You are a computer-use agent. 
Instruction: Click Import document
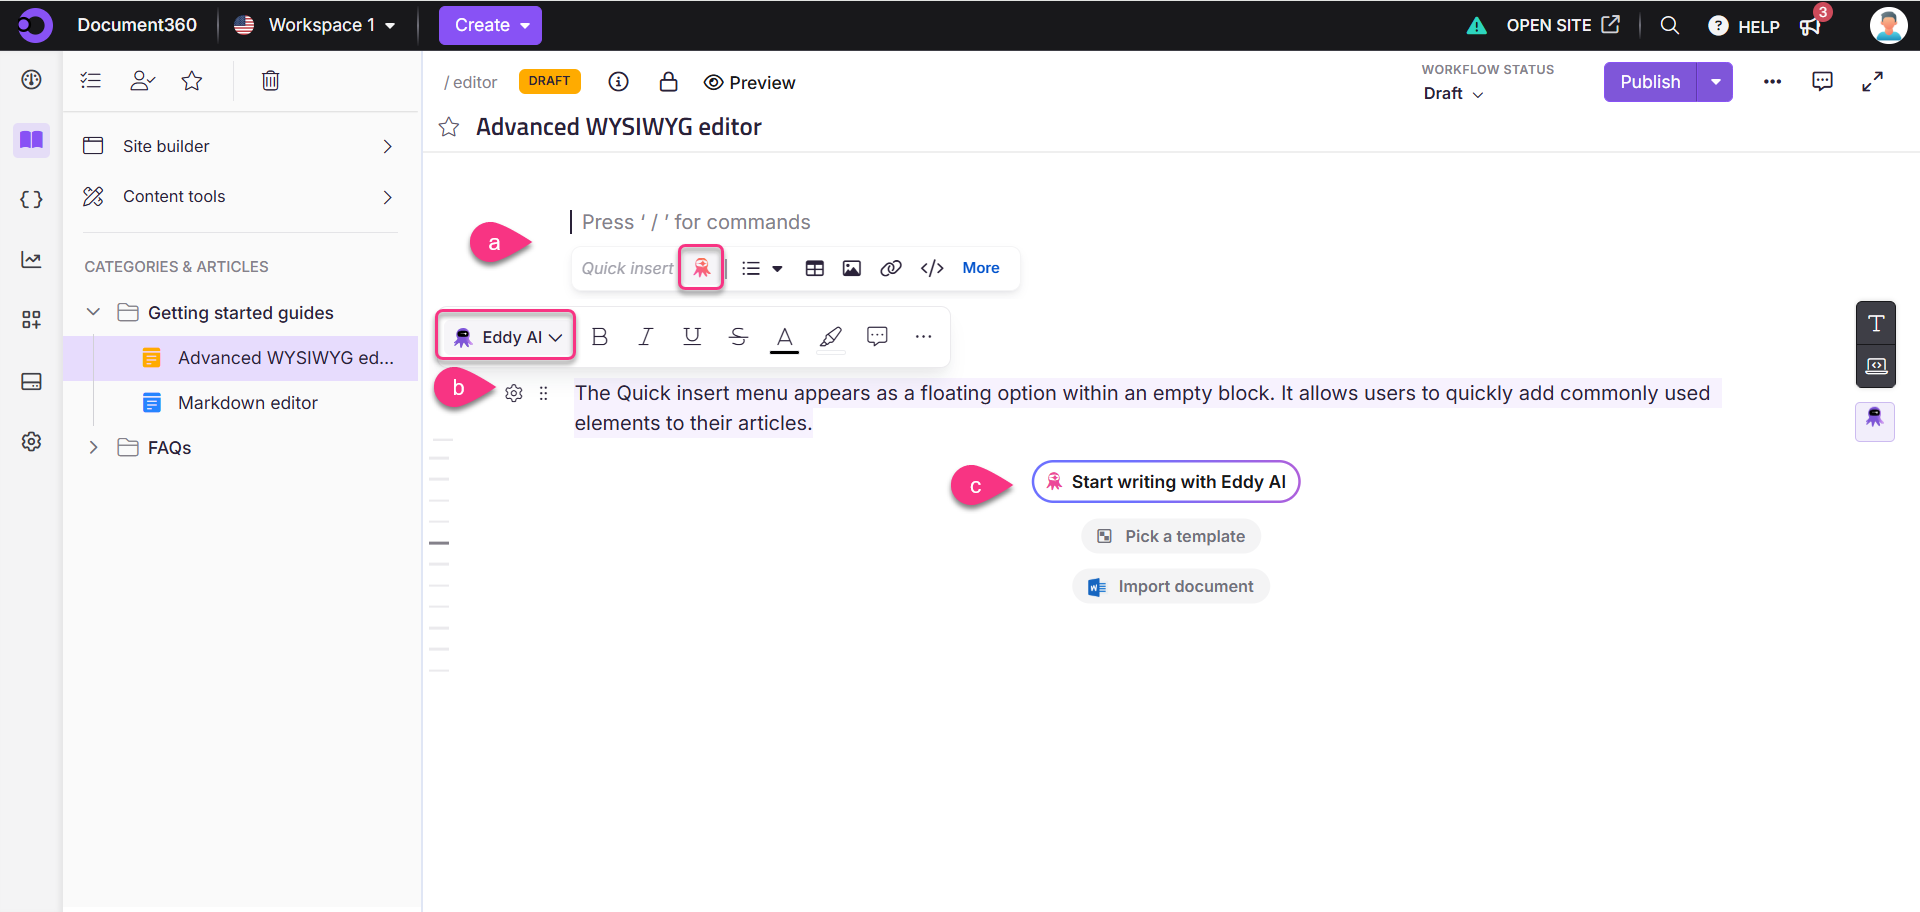[x=1171, y=586]
